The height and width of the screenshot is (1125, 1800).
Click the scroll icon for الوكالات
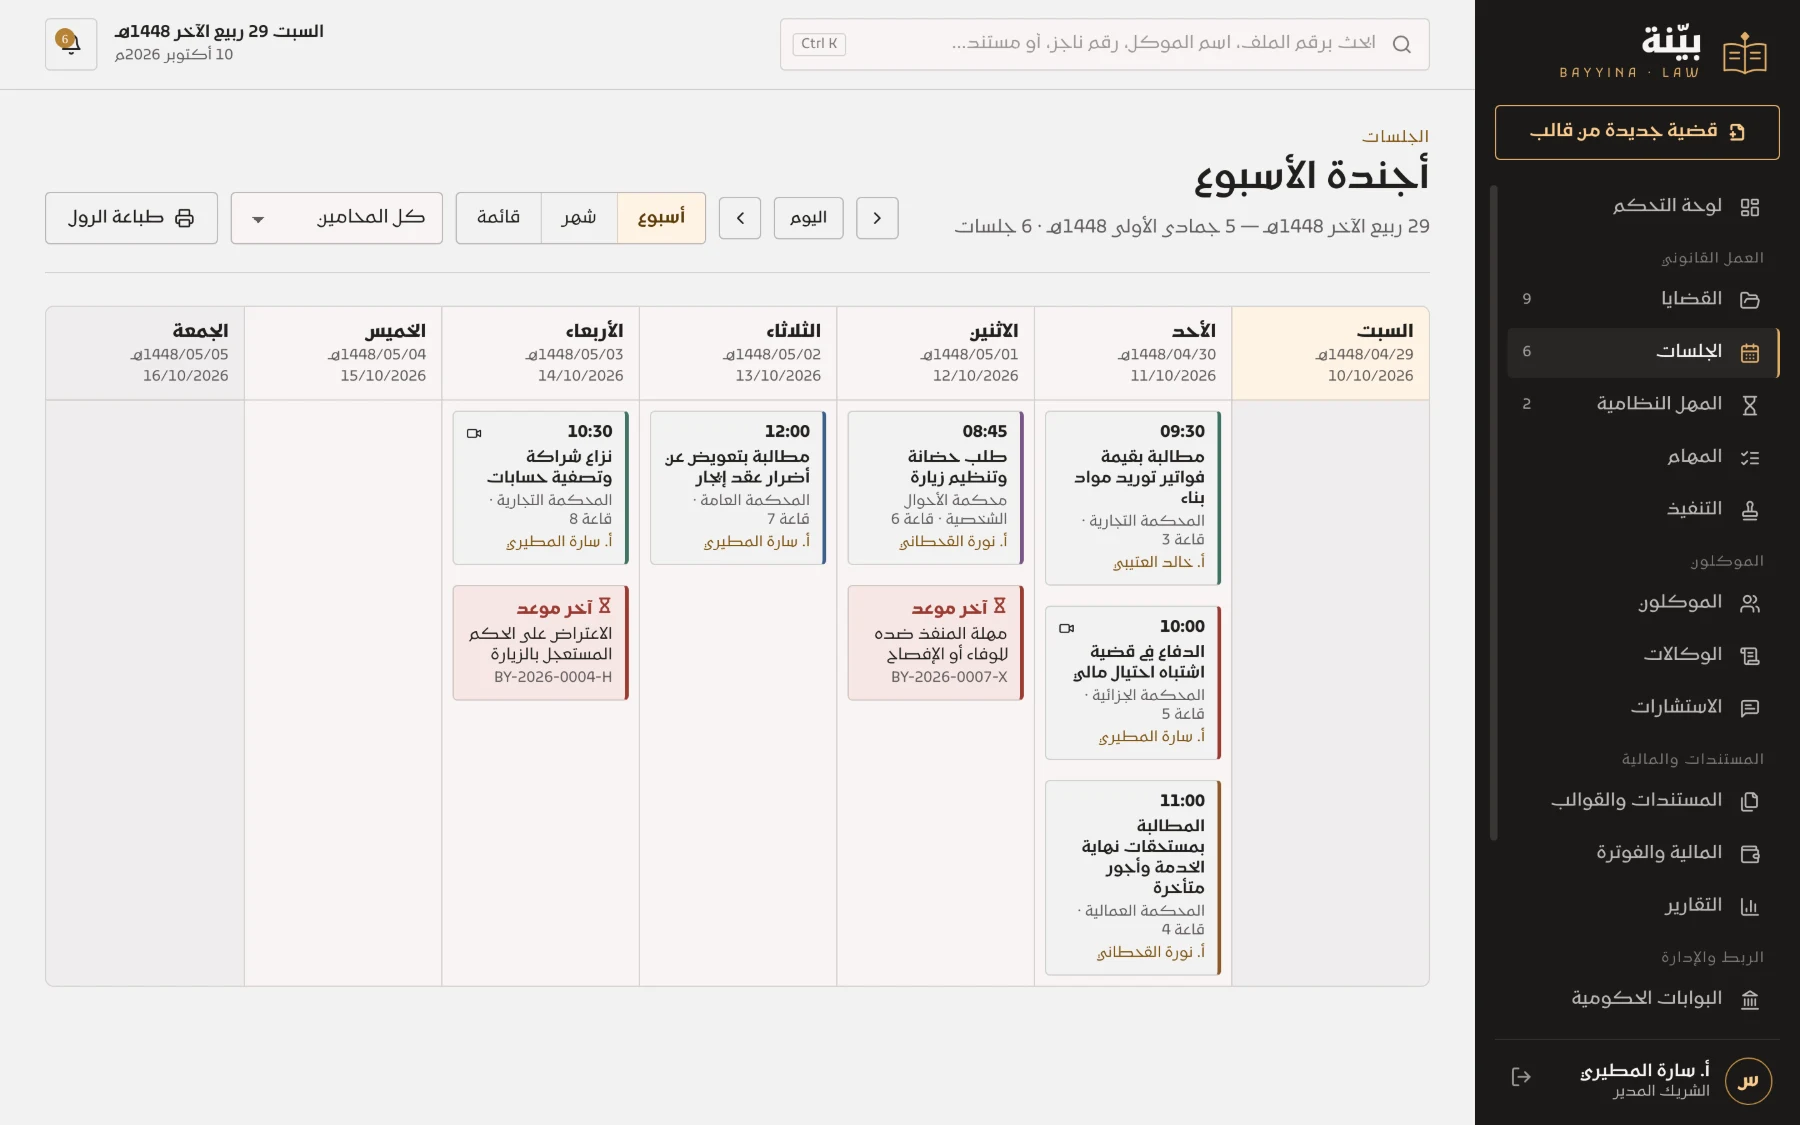pyautogui.click(x=1749, y=656)
